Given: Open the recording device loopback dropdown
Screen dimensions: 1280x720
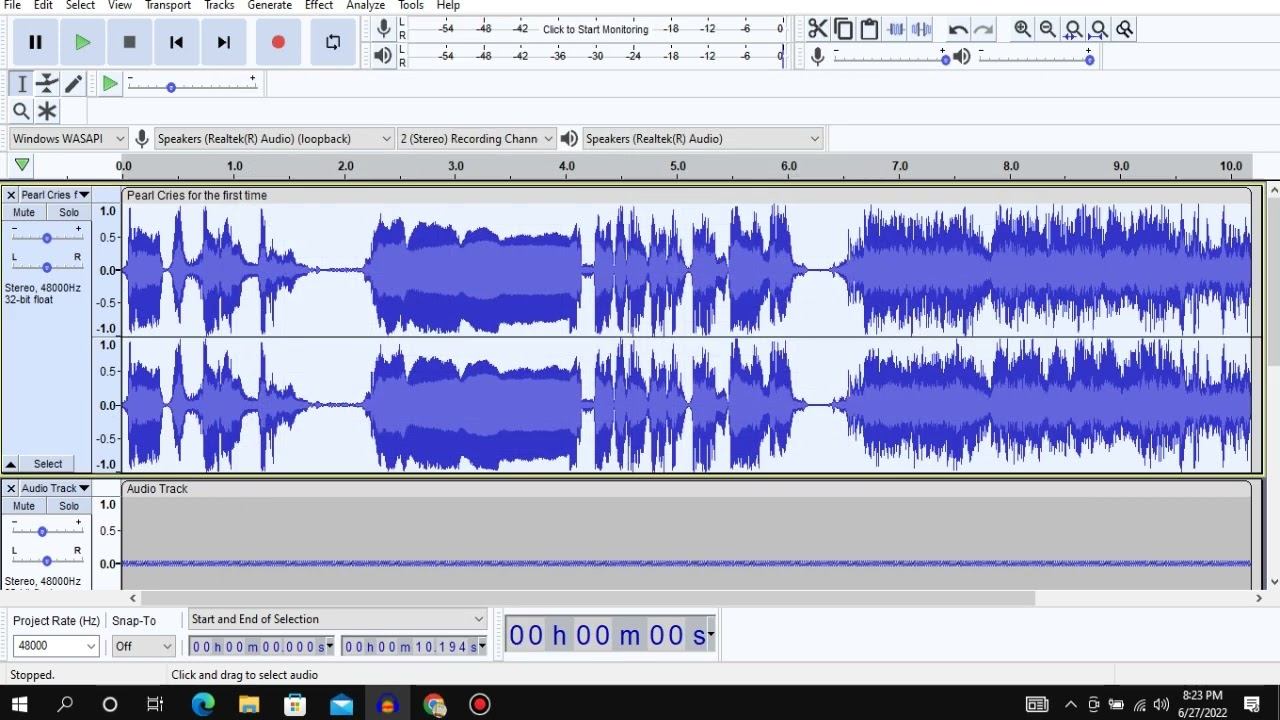Looking at the screenshot, I should (273, 139).
